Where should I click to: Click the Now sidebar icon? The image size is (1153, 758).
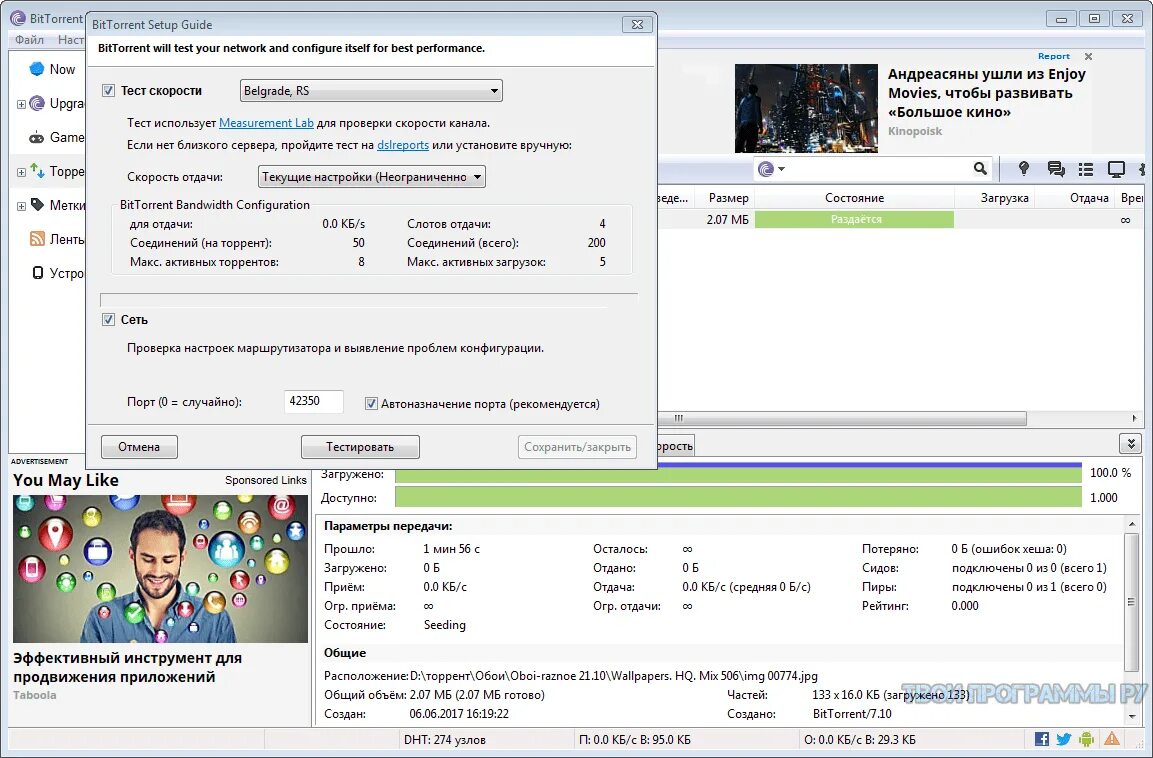click(37, 69)
